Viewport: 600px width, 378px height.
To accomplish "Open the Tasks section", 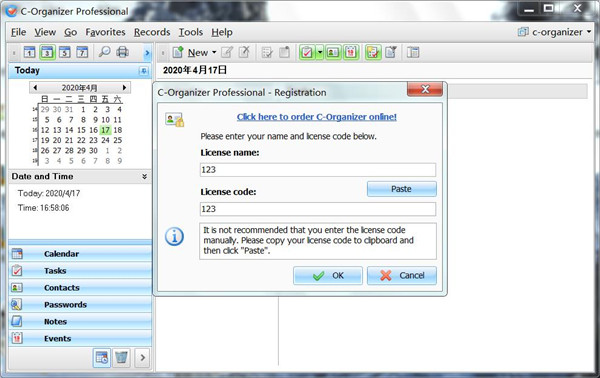I will point(80,270).
